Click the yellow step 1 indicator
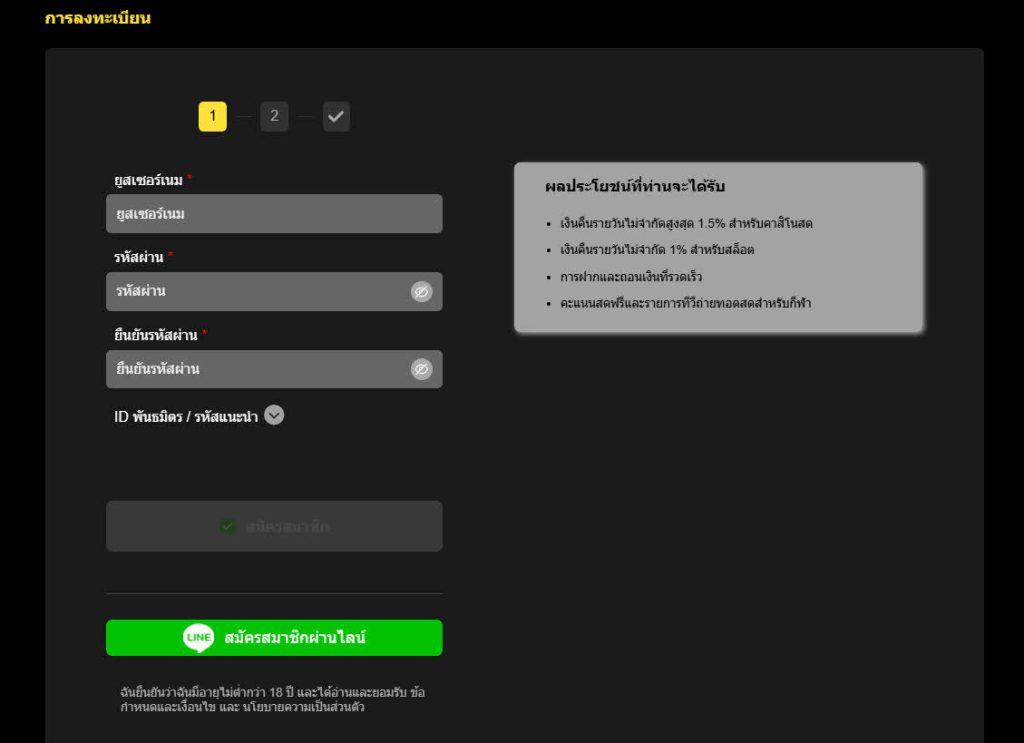Viewport: 1024px width, 743px height. [212, 117]
